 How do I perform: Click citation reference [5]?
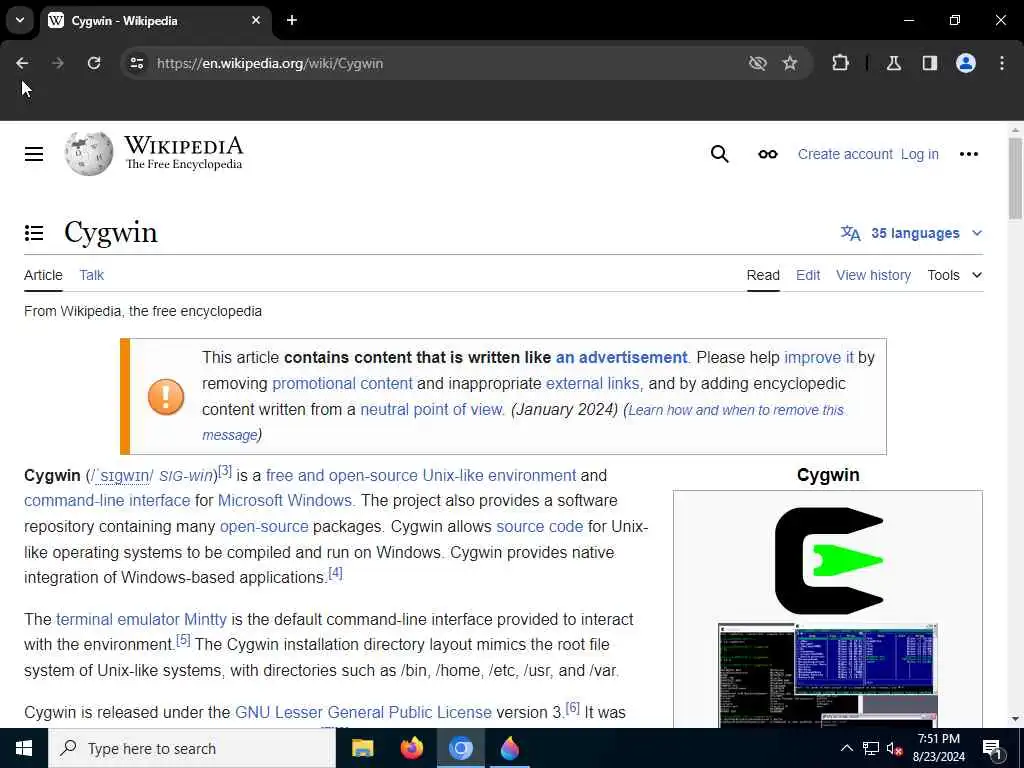pyautogui.click(x=184, y=639)
